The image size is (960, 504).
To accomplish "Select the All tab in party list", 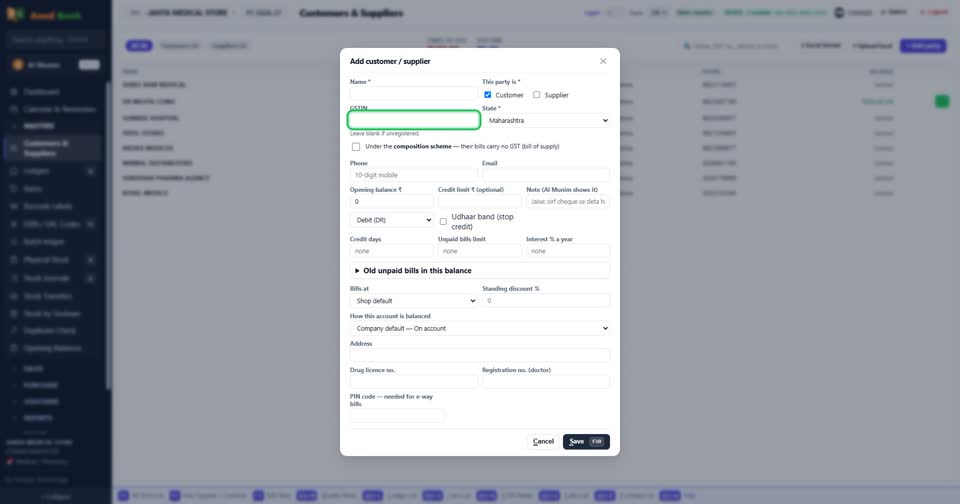I will [x=139, y=46].
